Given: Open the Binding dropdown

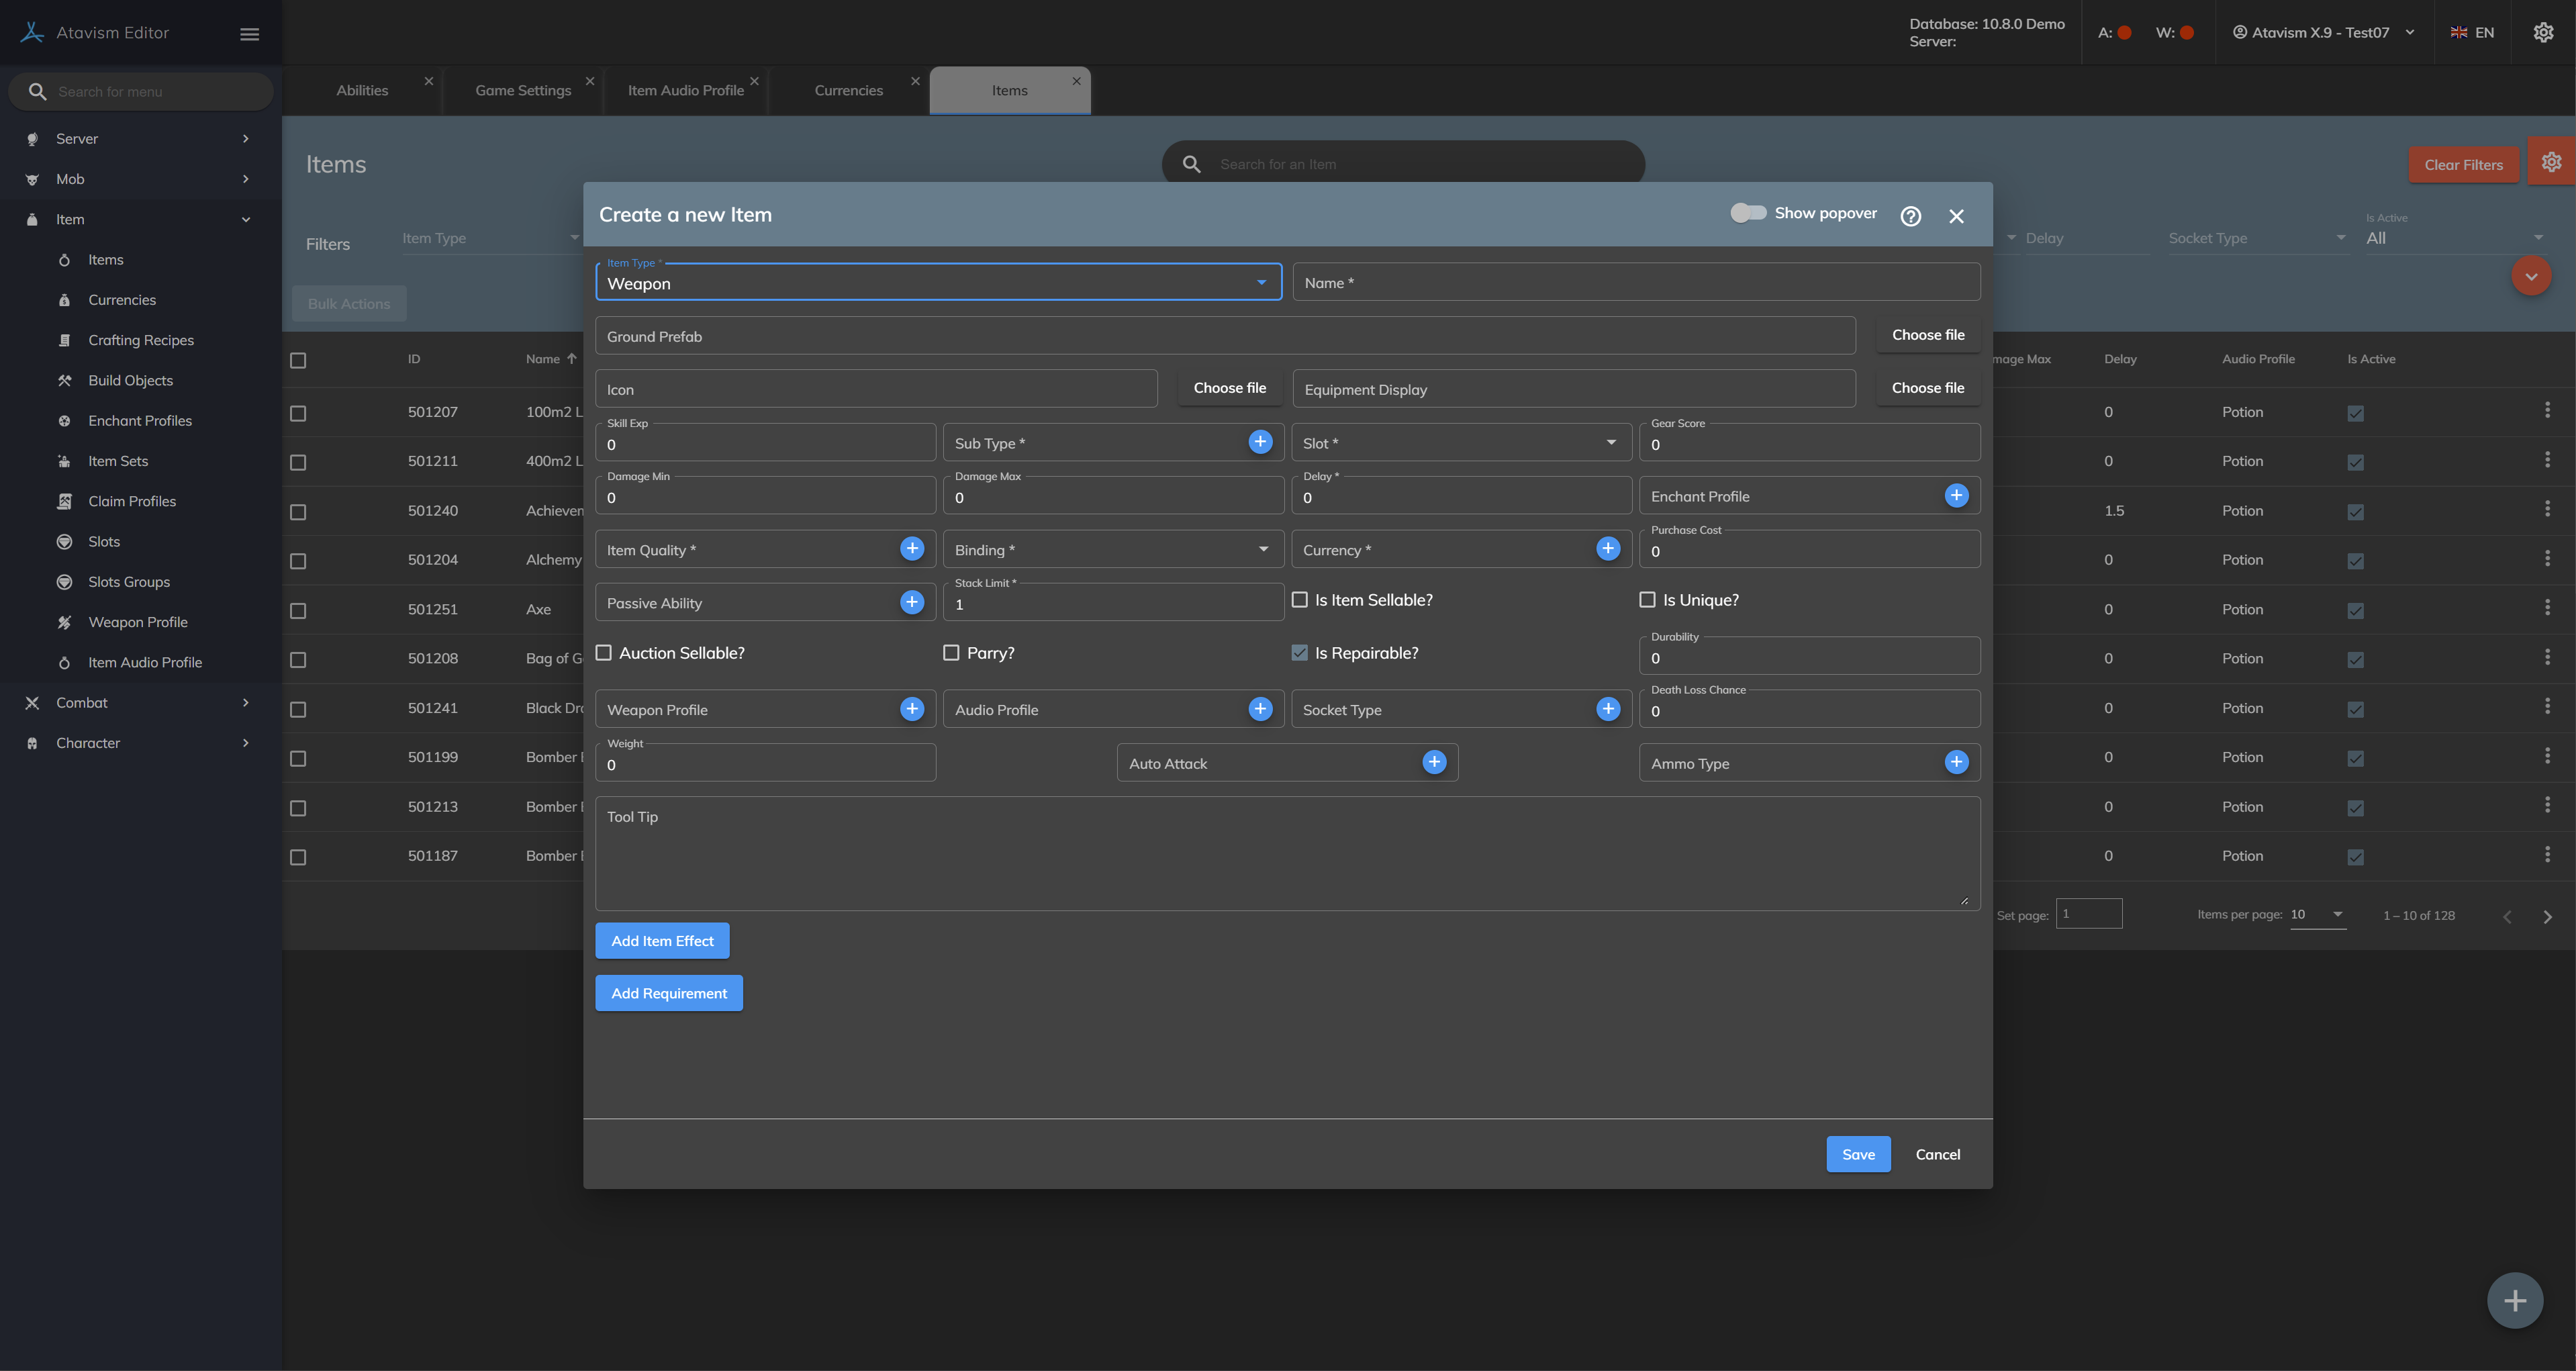Looking at the screenshot, I should point(1112,550).
